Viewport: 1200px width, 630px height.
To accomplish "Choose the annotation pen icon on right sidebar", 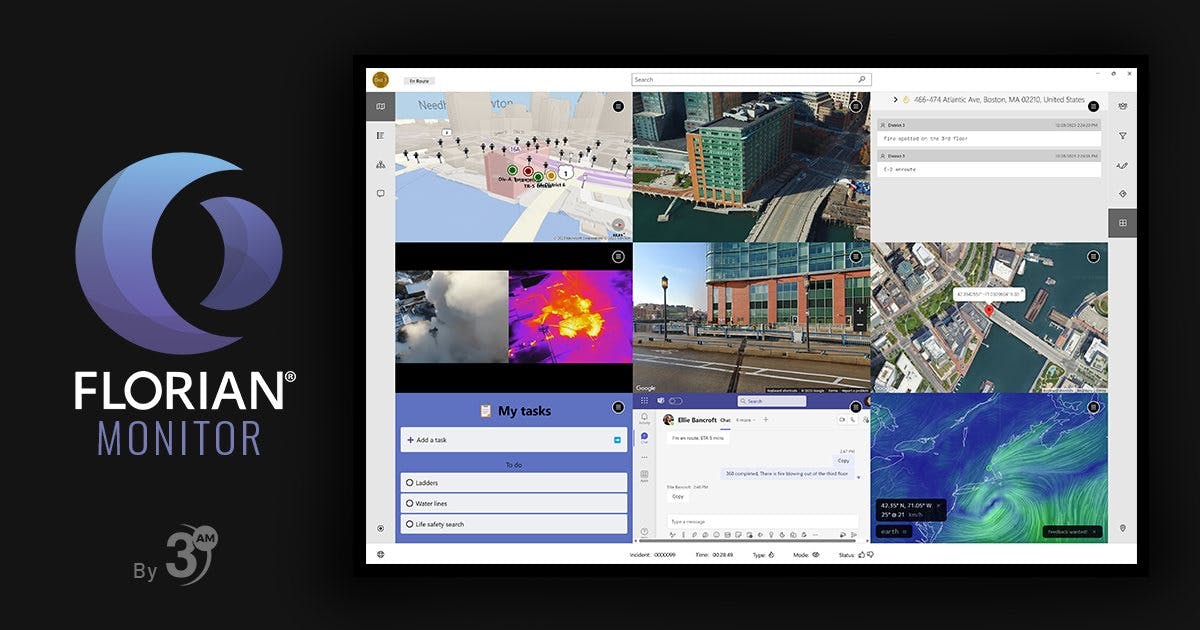I will (x=1122, y=166).
